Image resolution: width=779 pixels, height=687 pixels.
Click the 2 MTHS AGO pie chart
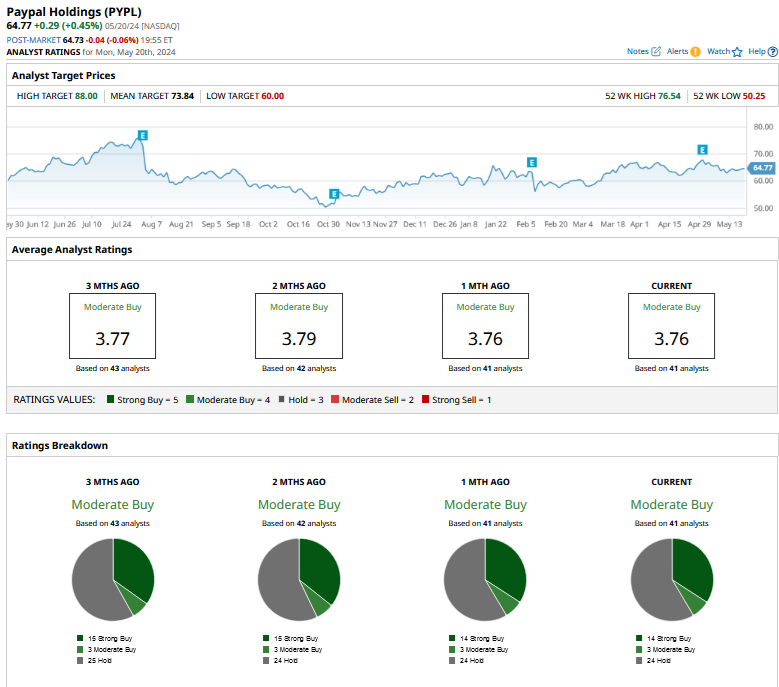coord(299,579)
